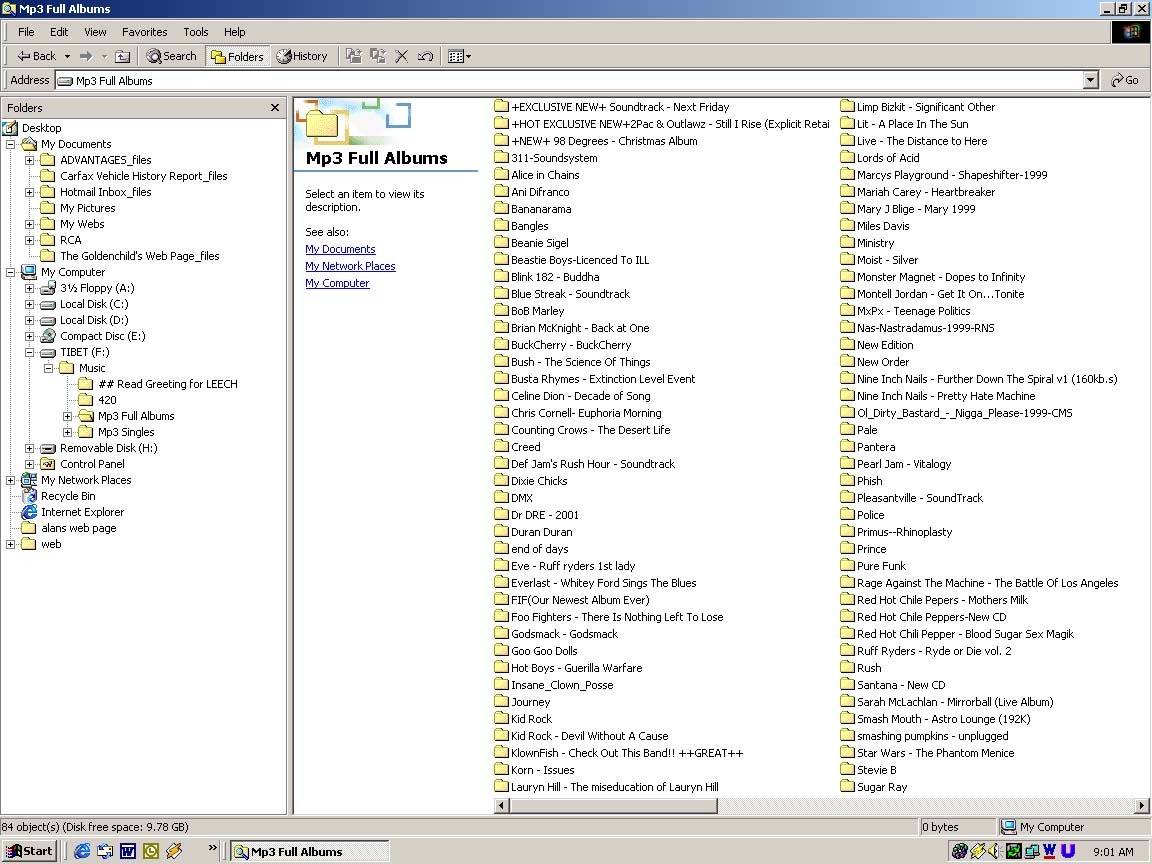
Task: Click the Move To toolbar icon
Action: click(x=354, y=56)
